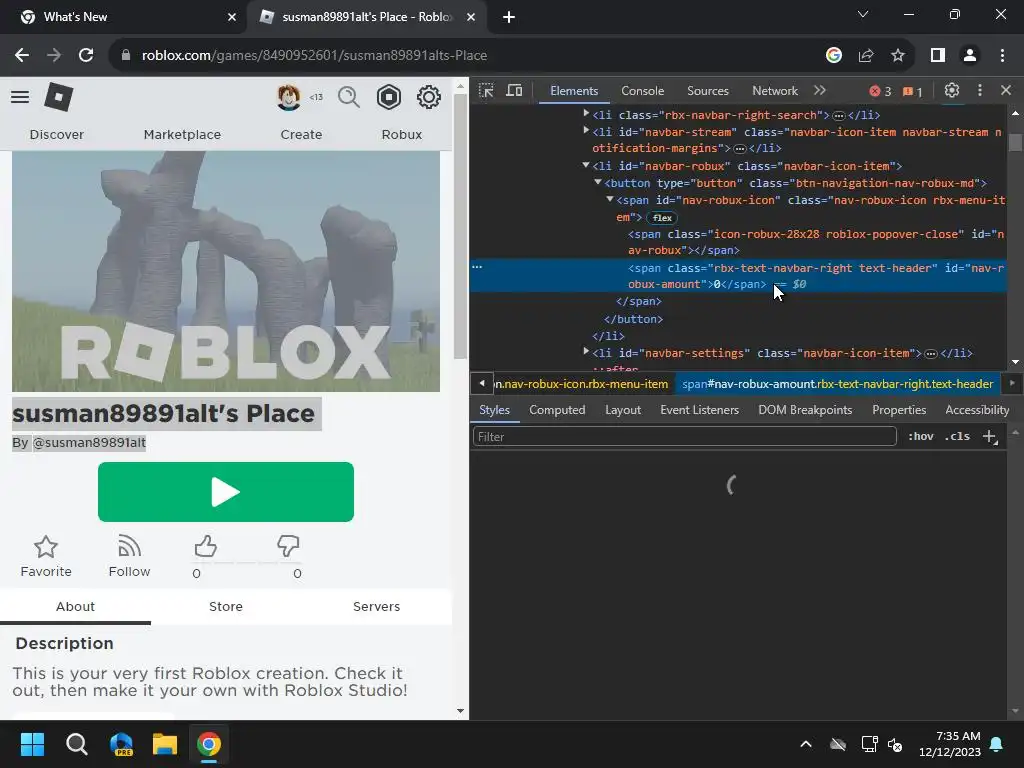Activate the DevTools inspect element picker
The image size is (1024, 768).
pyautogui.click(x=487, y=91)
